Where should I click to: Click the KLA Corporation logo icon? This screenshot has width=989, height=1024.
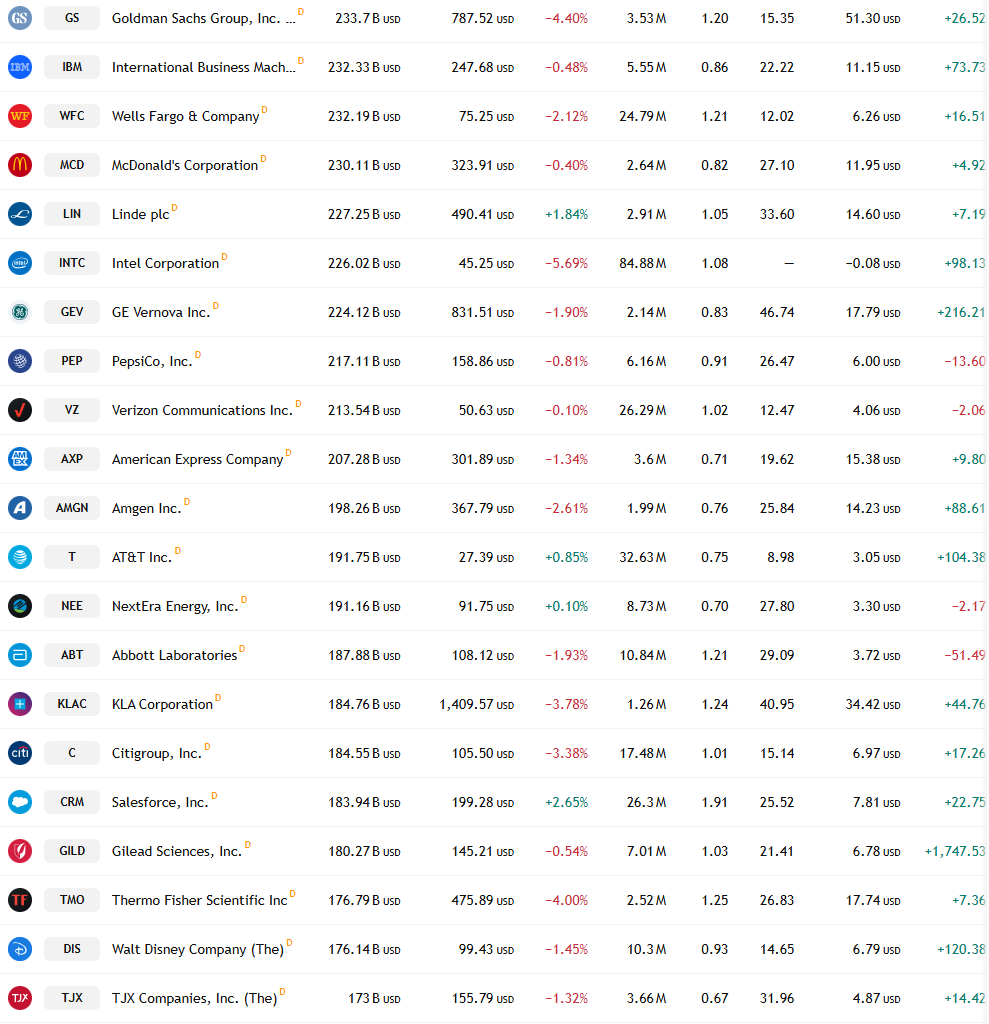point(20,704)
